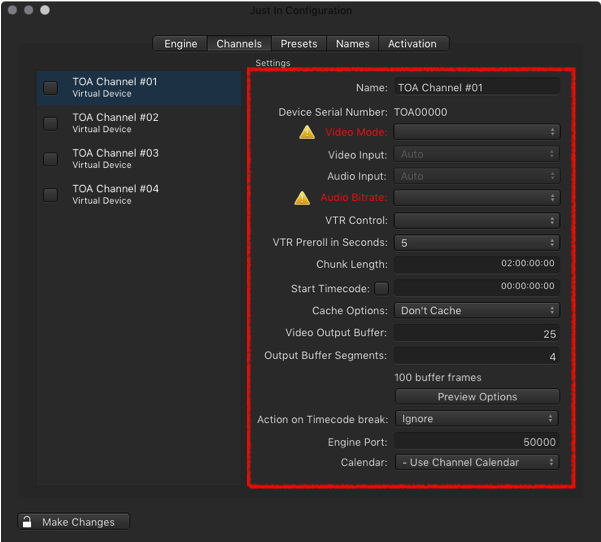Click the 'Calendar:' label
Image resolution: width=601 pixels, height=542 pixels.
click(x=364, y=462)
